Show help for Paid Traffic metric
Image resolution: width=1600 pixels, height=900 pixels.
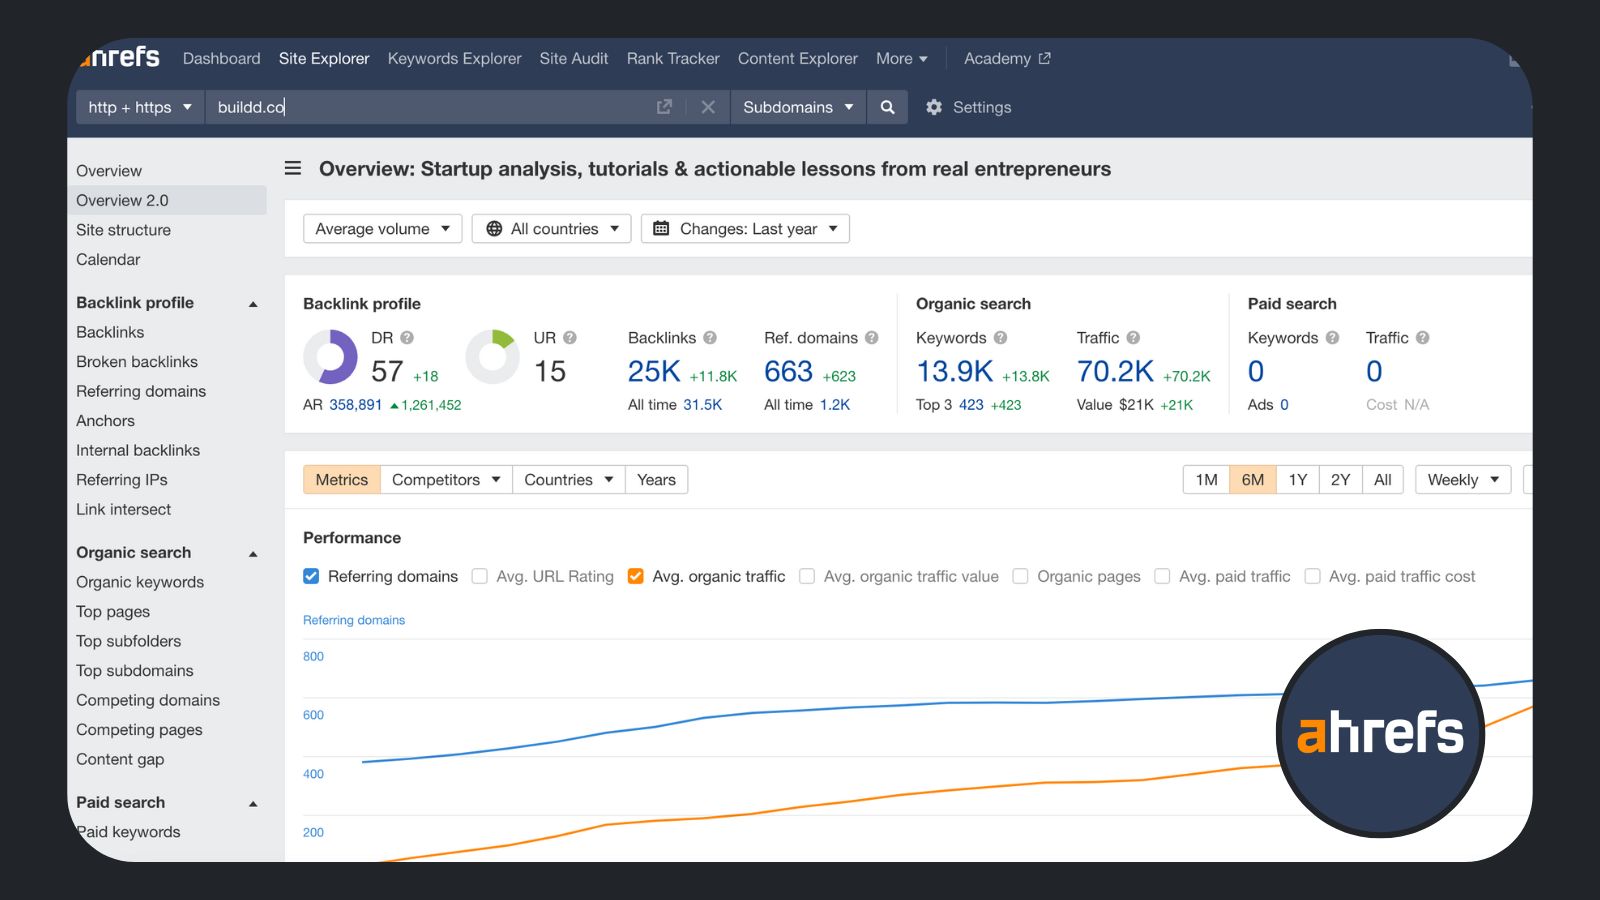click(1423, 338)
